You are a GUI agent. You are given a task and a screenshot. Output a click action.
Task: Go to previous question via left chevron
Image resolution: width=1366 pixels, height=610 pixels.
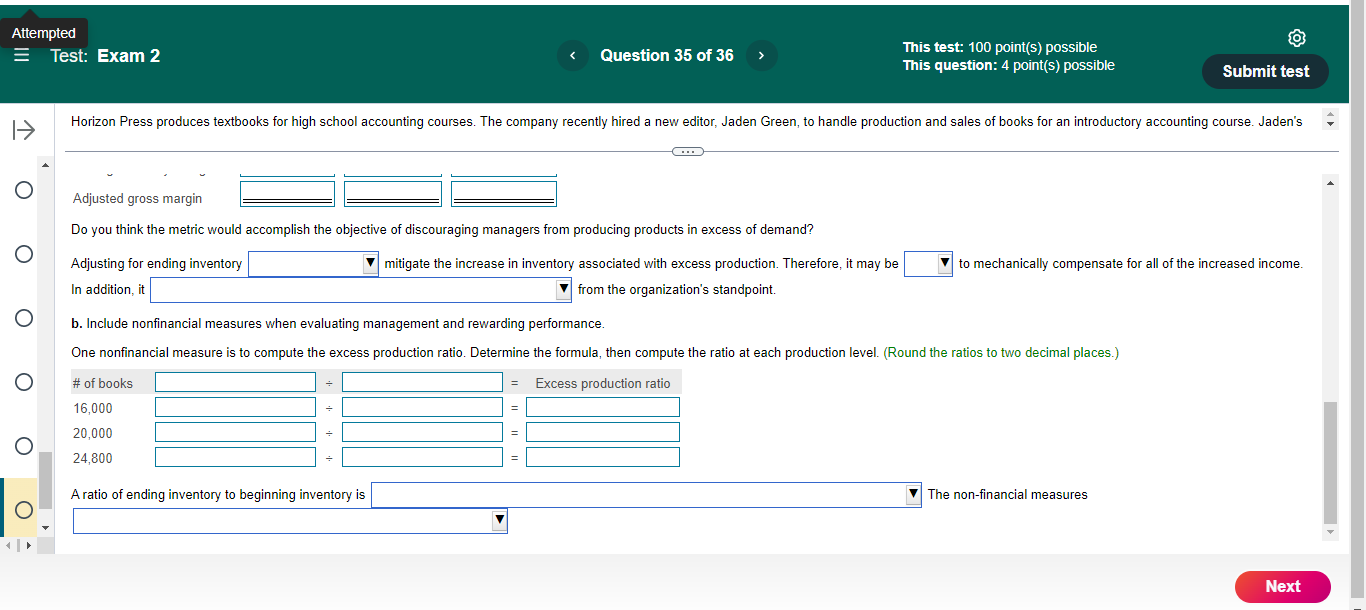point(573,55)
